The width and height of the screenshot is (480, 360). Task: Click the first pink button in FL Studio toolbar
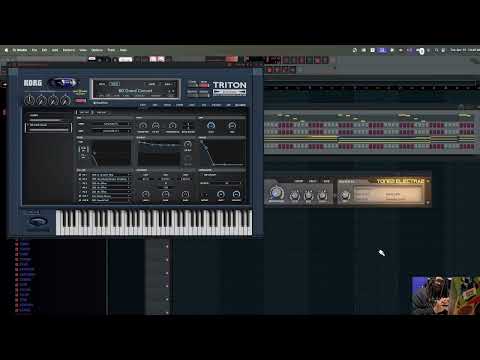[153, 59]
